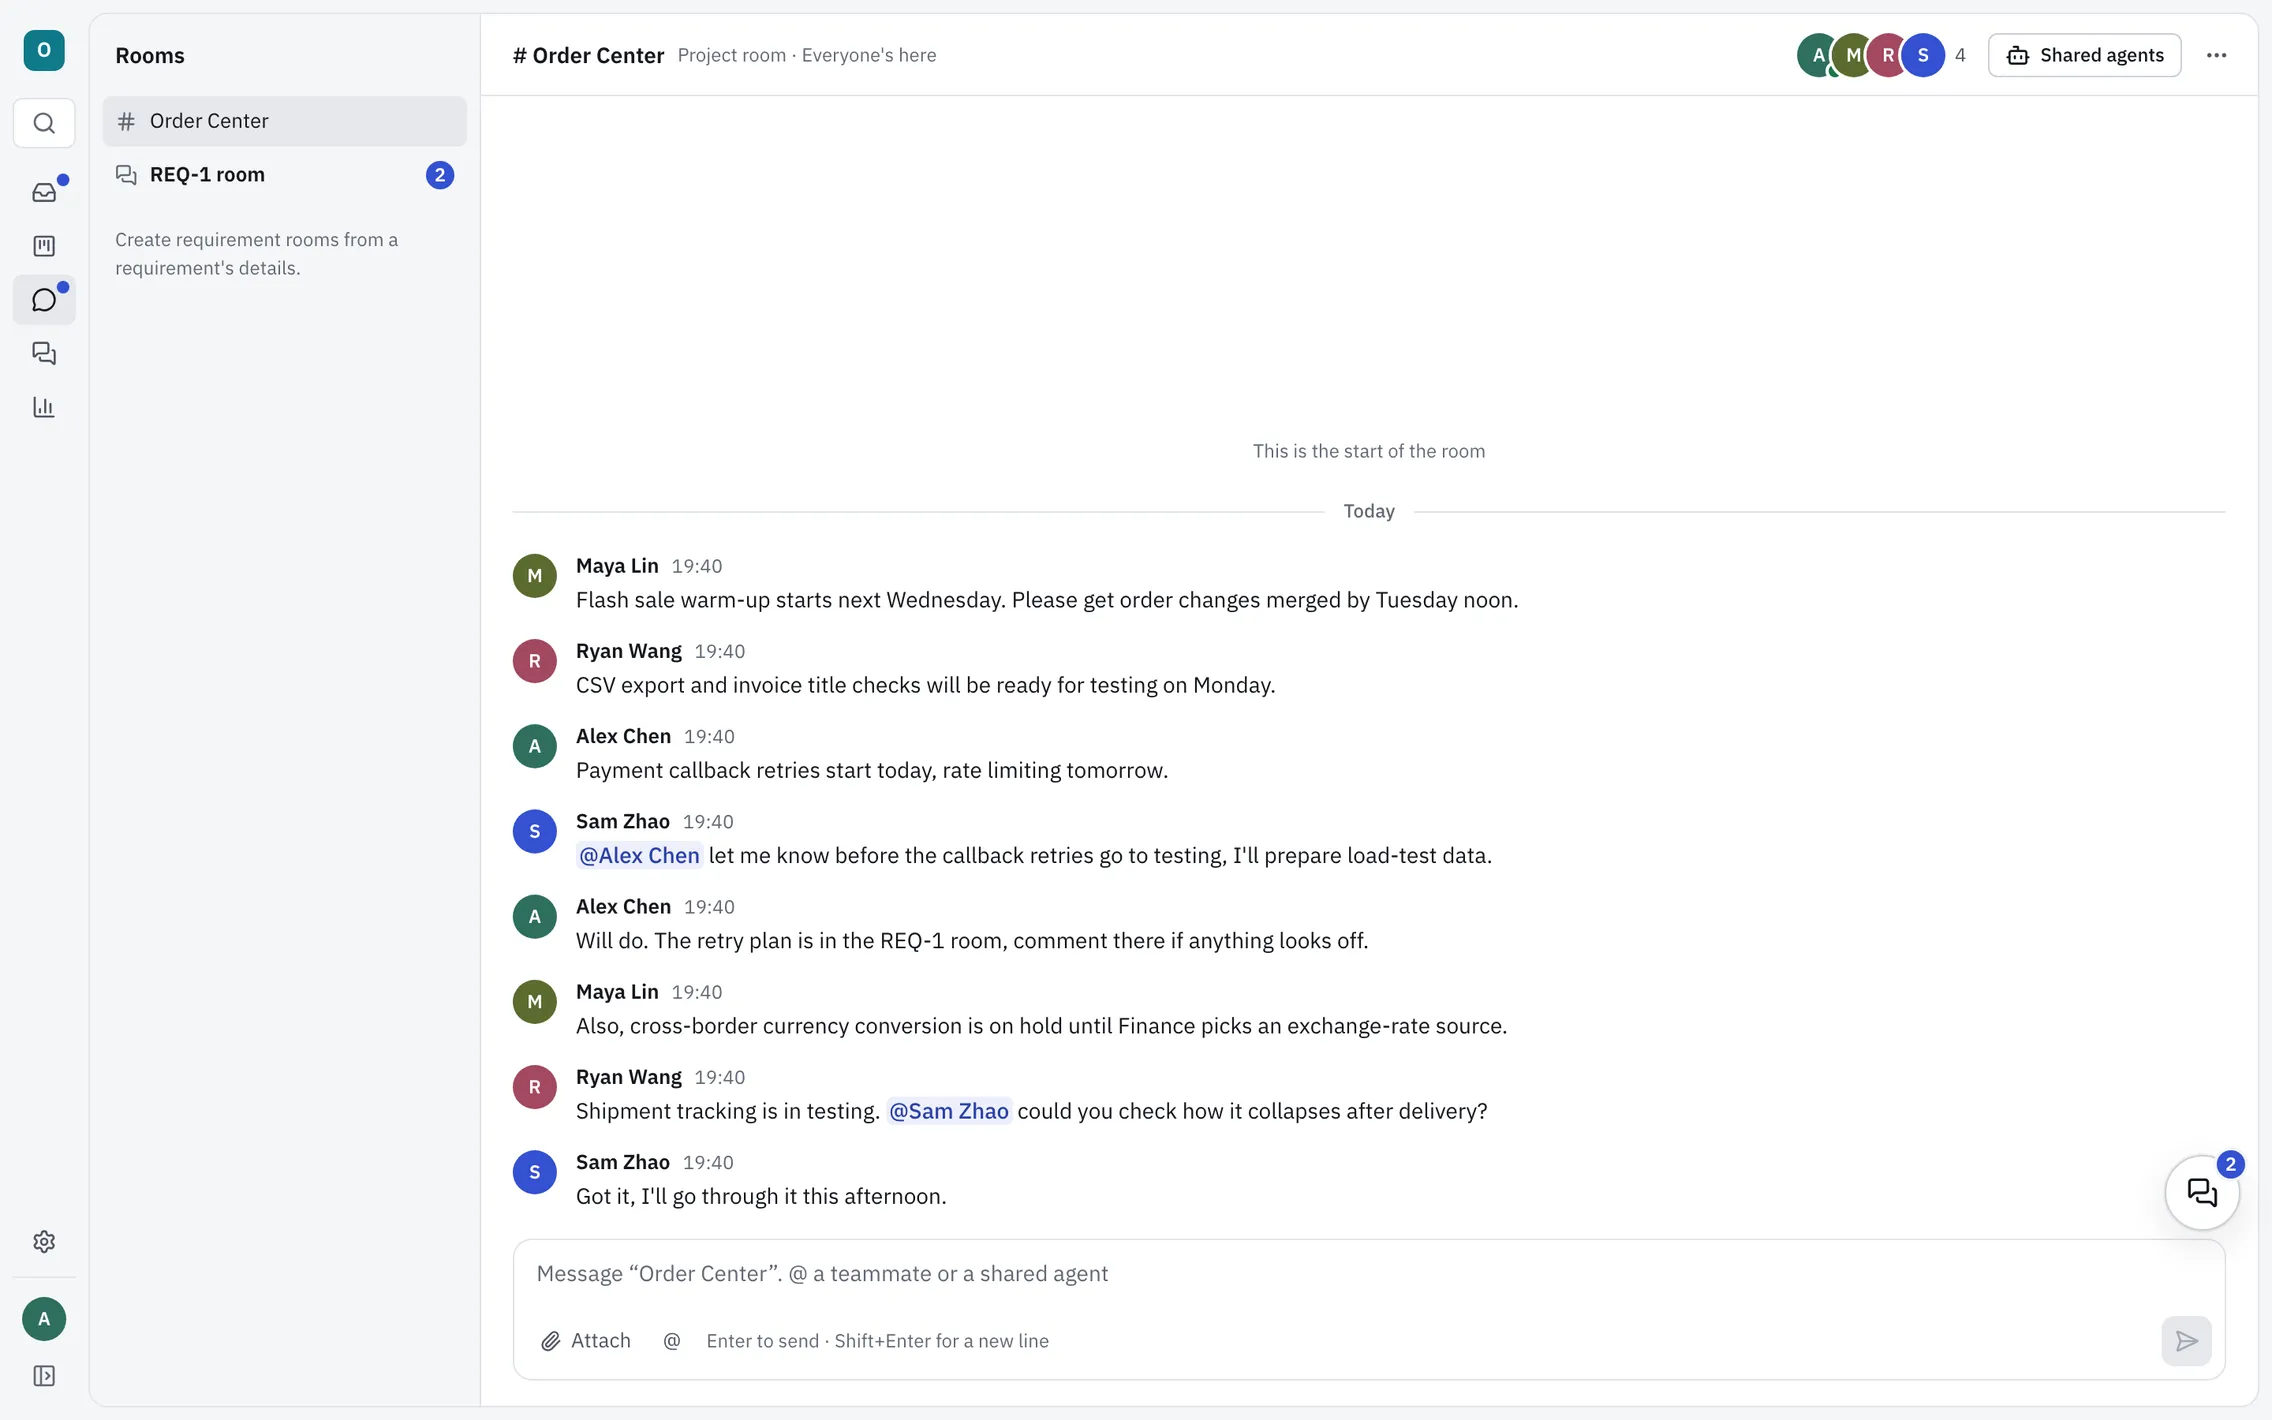Open the three-dot more options menu

(x=2216, y=55)
